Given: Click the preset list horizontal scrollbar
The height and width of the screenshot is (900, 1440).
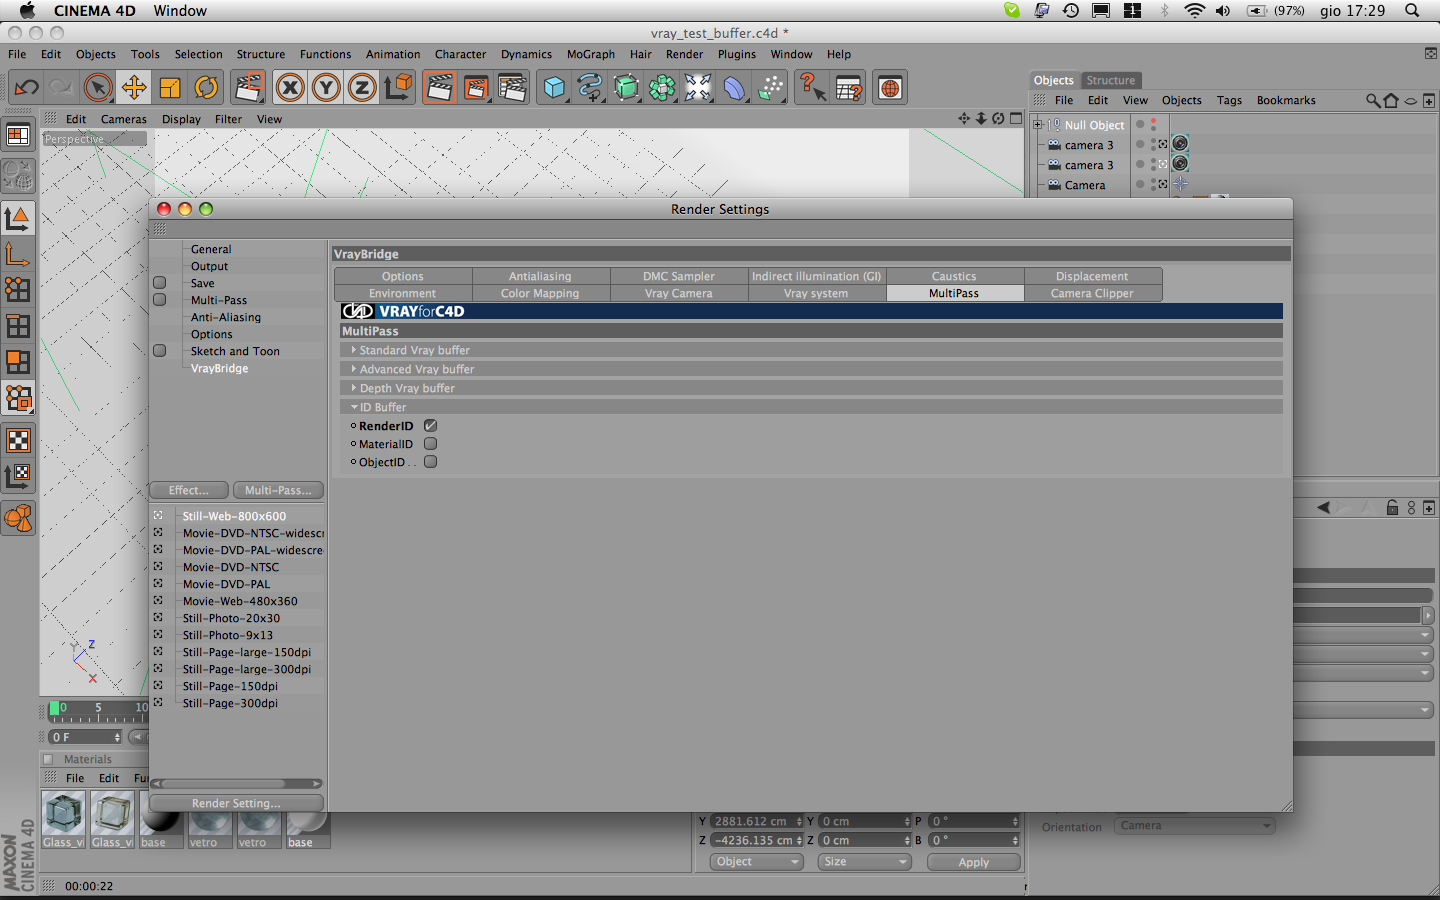Looking at the screenshot, I should pyautogui.click(x=236, y=784).
